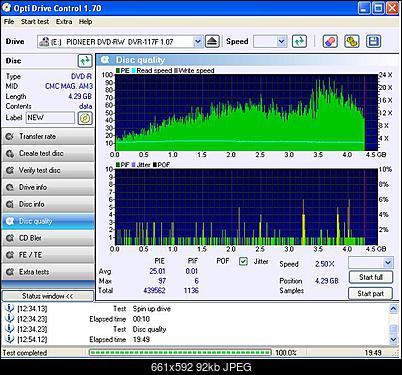Click the eraser icon in the toolbar

pyautogui.click(x=330, y=42)
